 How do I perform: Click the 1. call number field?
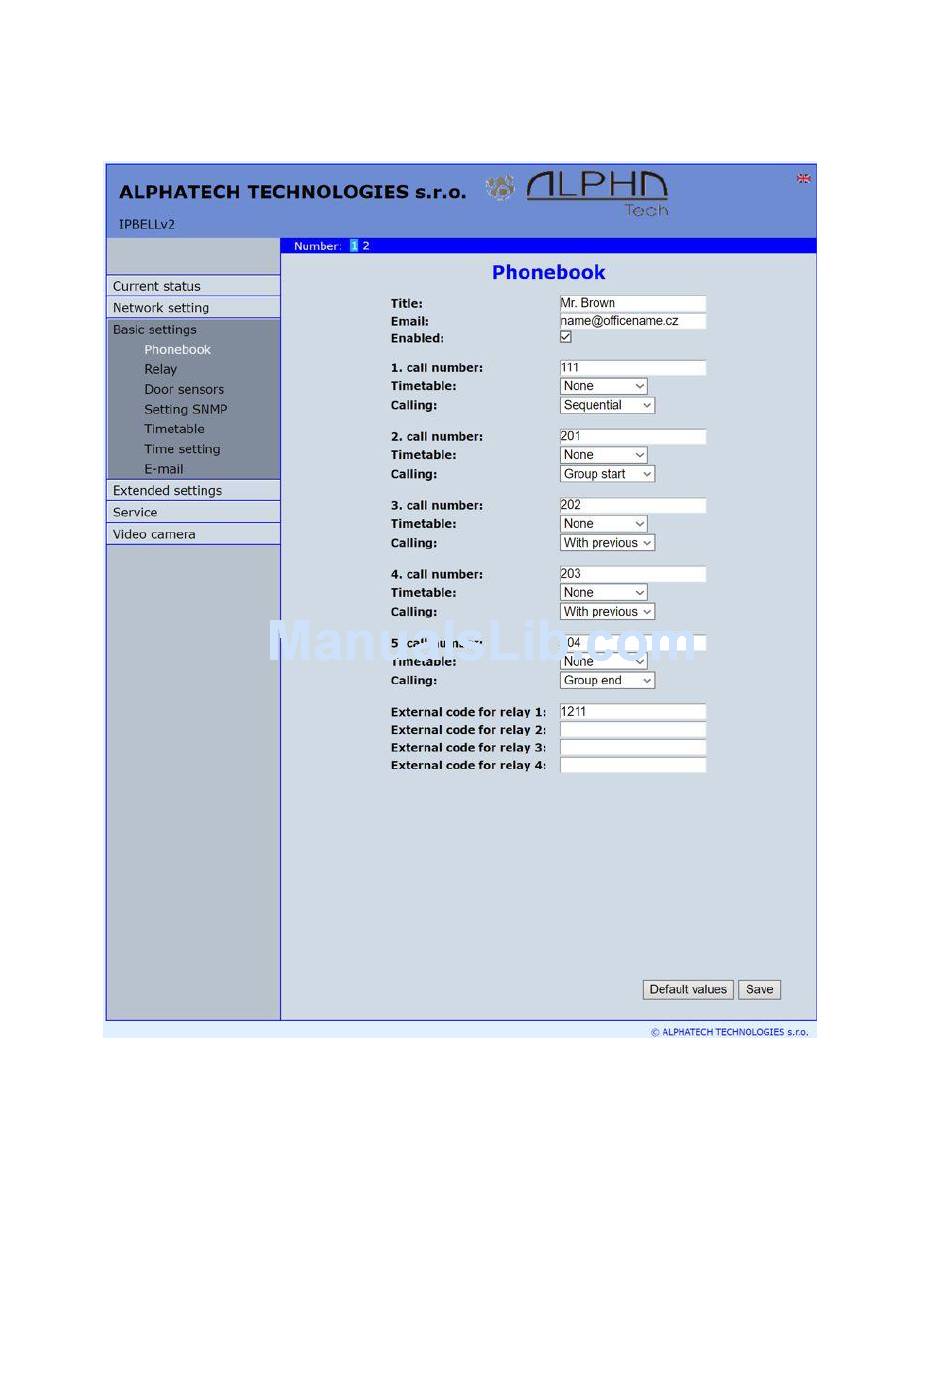pos(633,368)
